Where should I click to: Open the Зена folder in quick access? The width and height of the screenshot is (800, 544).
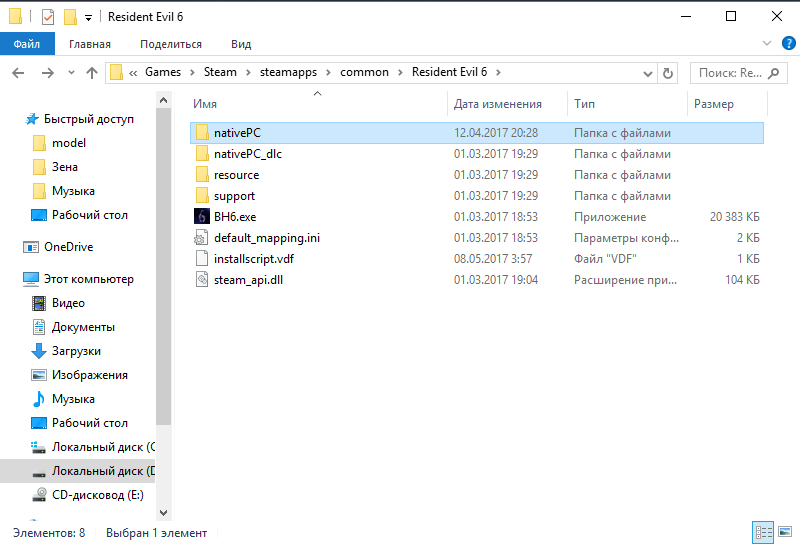(x=56, y=167)
